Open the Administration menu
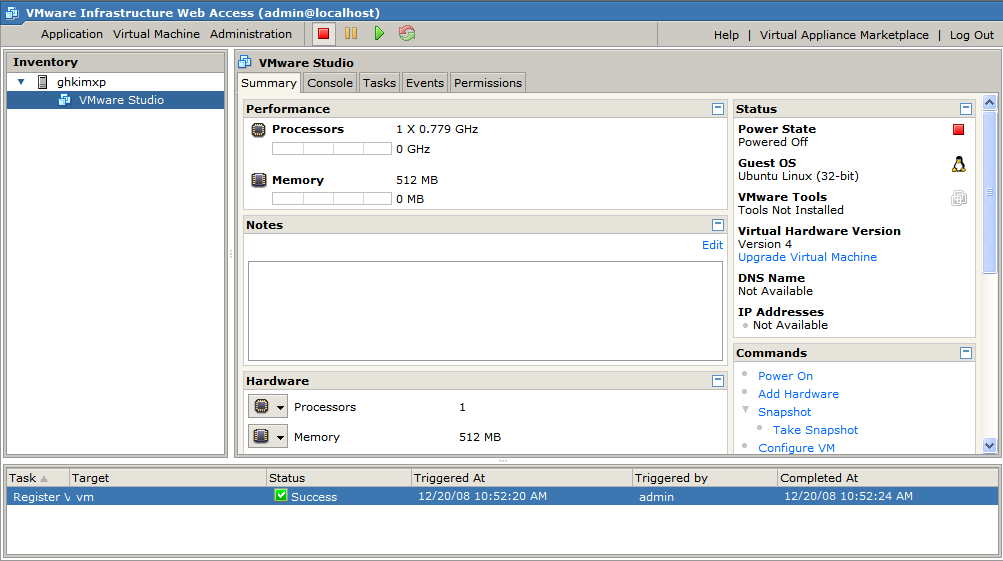Viewport: 1003px width, 561px height. [x=251, y=34]
